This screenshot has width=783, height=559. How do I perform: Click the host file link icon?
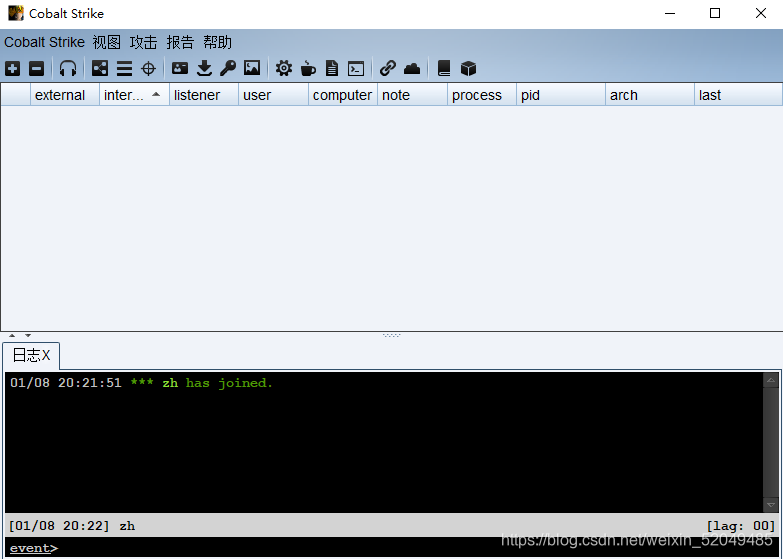pyautogui.click(x=388, y=68)
